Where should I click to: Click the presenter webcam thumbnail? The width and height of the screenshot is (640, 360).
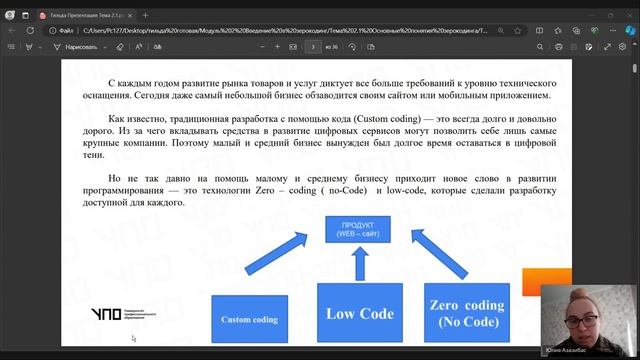tap(588, 320)
